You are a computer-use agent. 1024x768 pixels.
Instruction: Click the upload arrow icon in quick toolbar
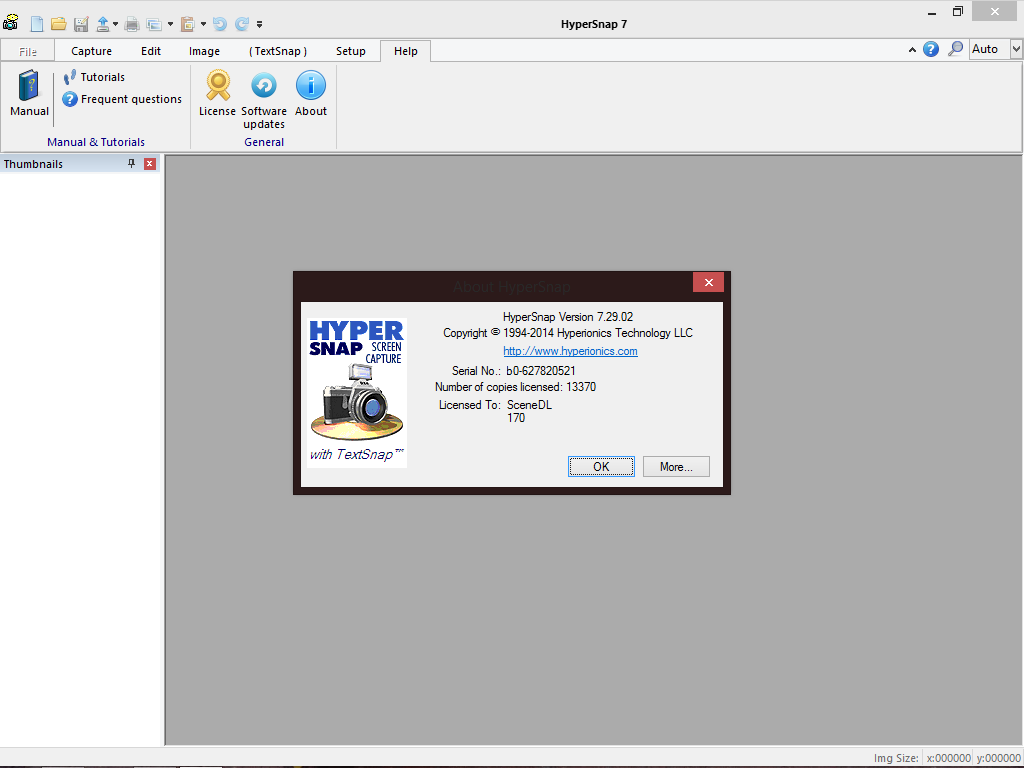[x=103, y=24]
